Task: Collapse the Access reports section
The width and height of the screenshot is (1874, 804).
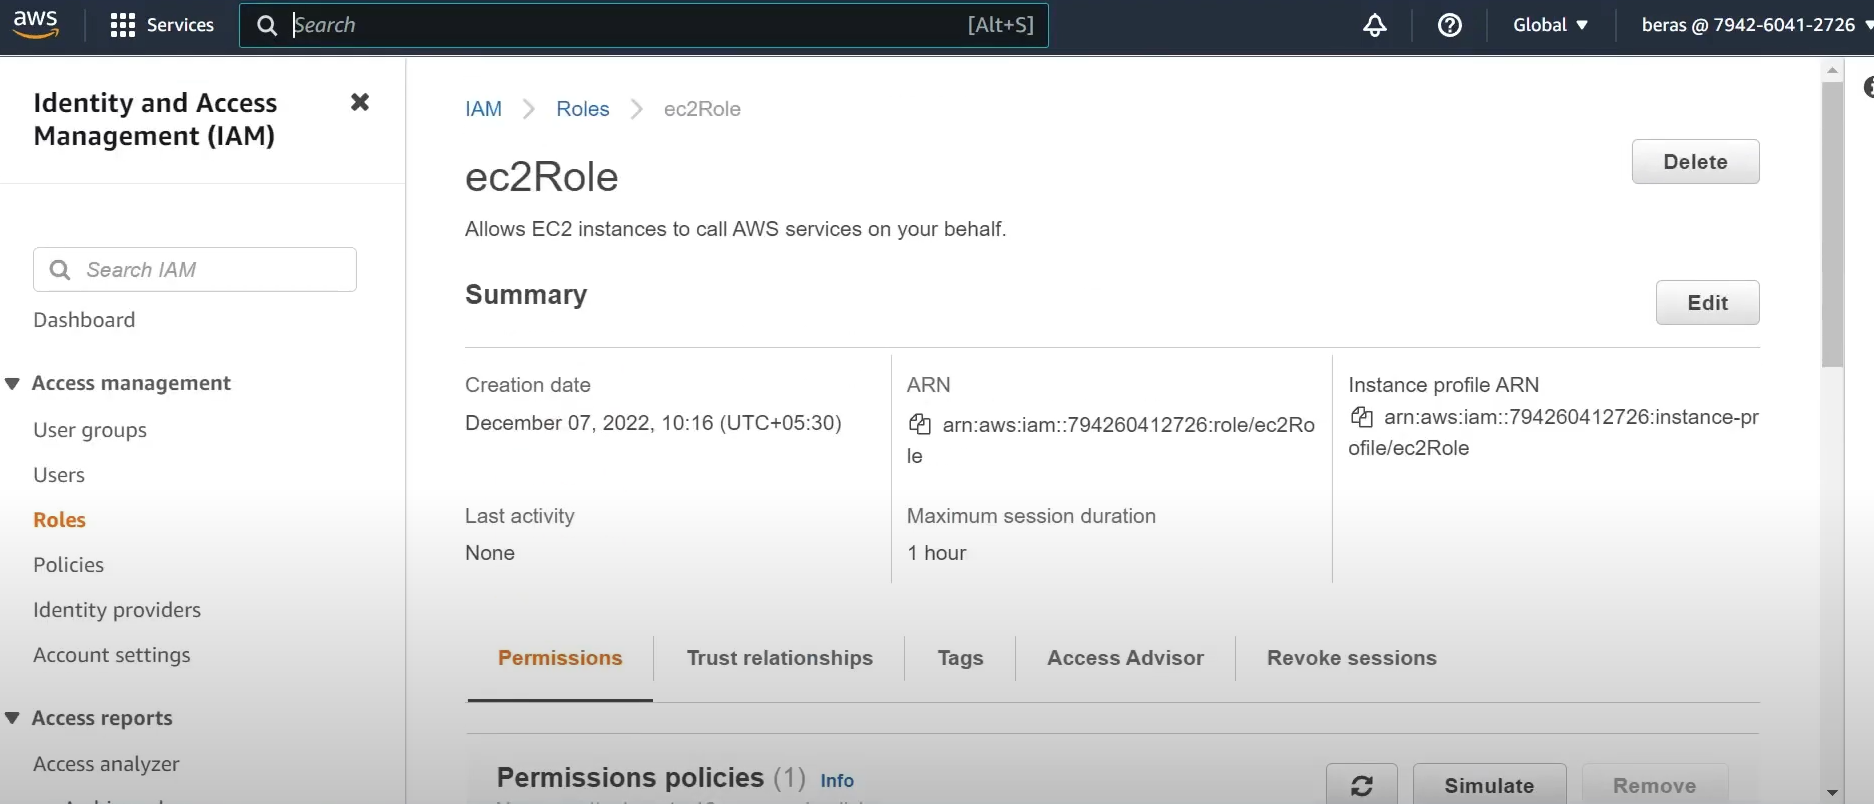Action: (13, 718)
